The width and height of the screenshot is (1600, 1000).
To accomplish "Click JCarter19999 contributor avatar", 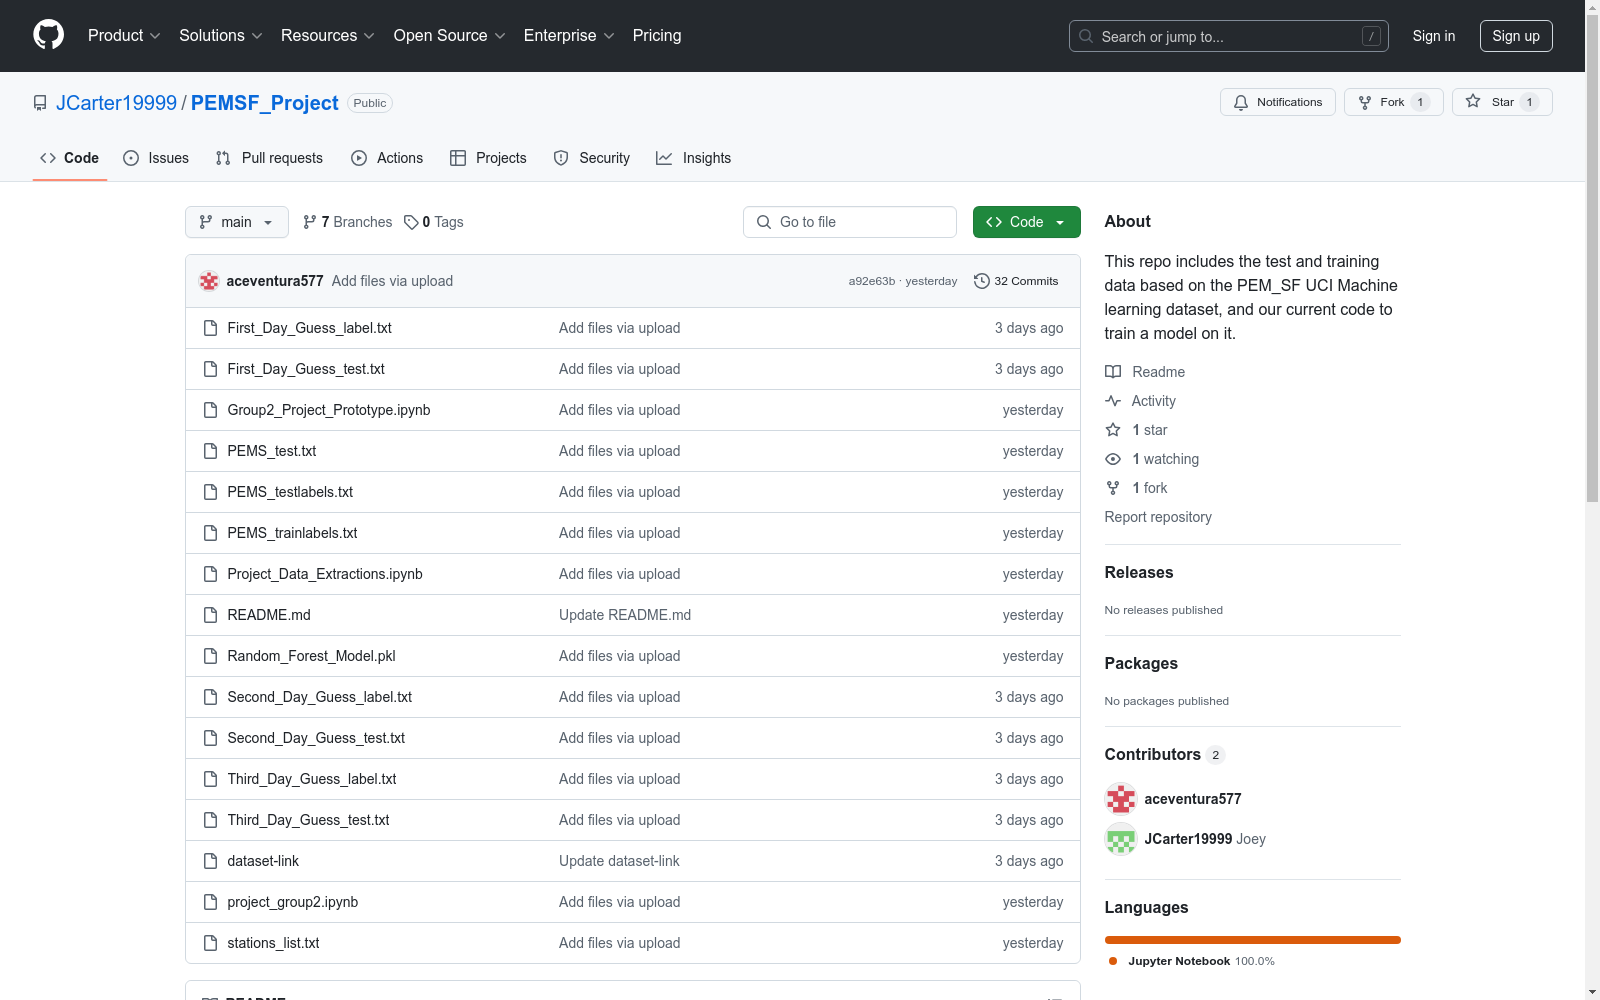I will (x=1121, y=839).
